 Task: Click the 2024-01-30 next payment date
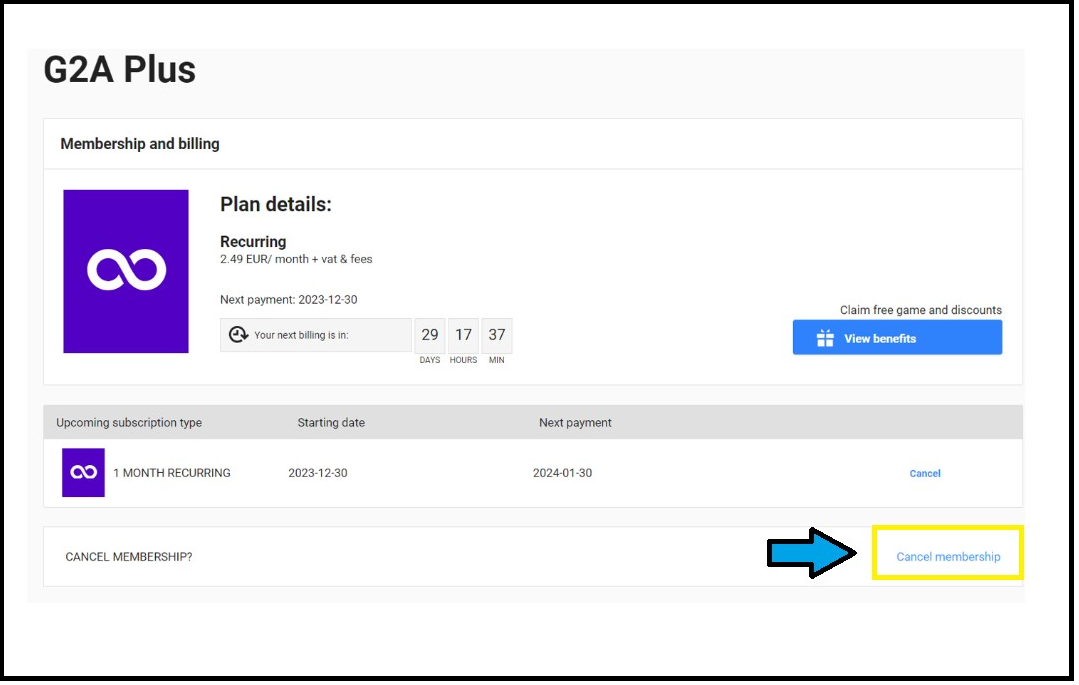tap(562, 473)
